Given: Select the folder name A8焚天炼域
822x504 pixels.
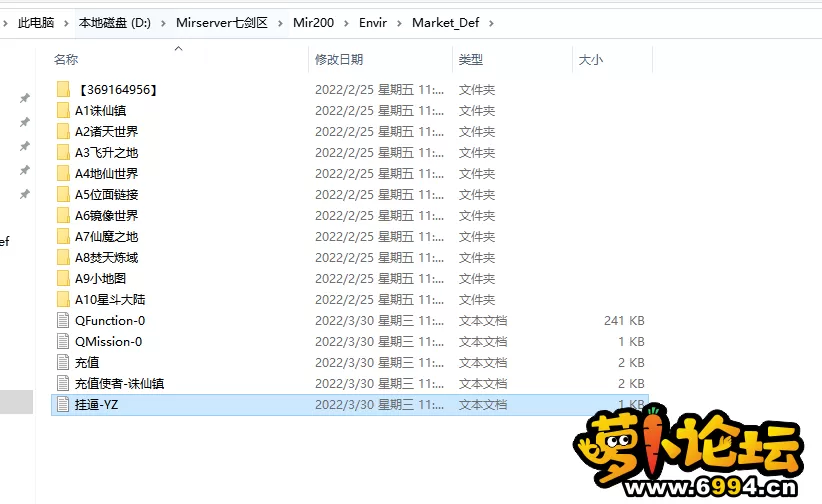Looking at the screenshot, I should [106, 258].
